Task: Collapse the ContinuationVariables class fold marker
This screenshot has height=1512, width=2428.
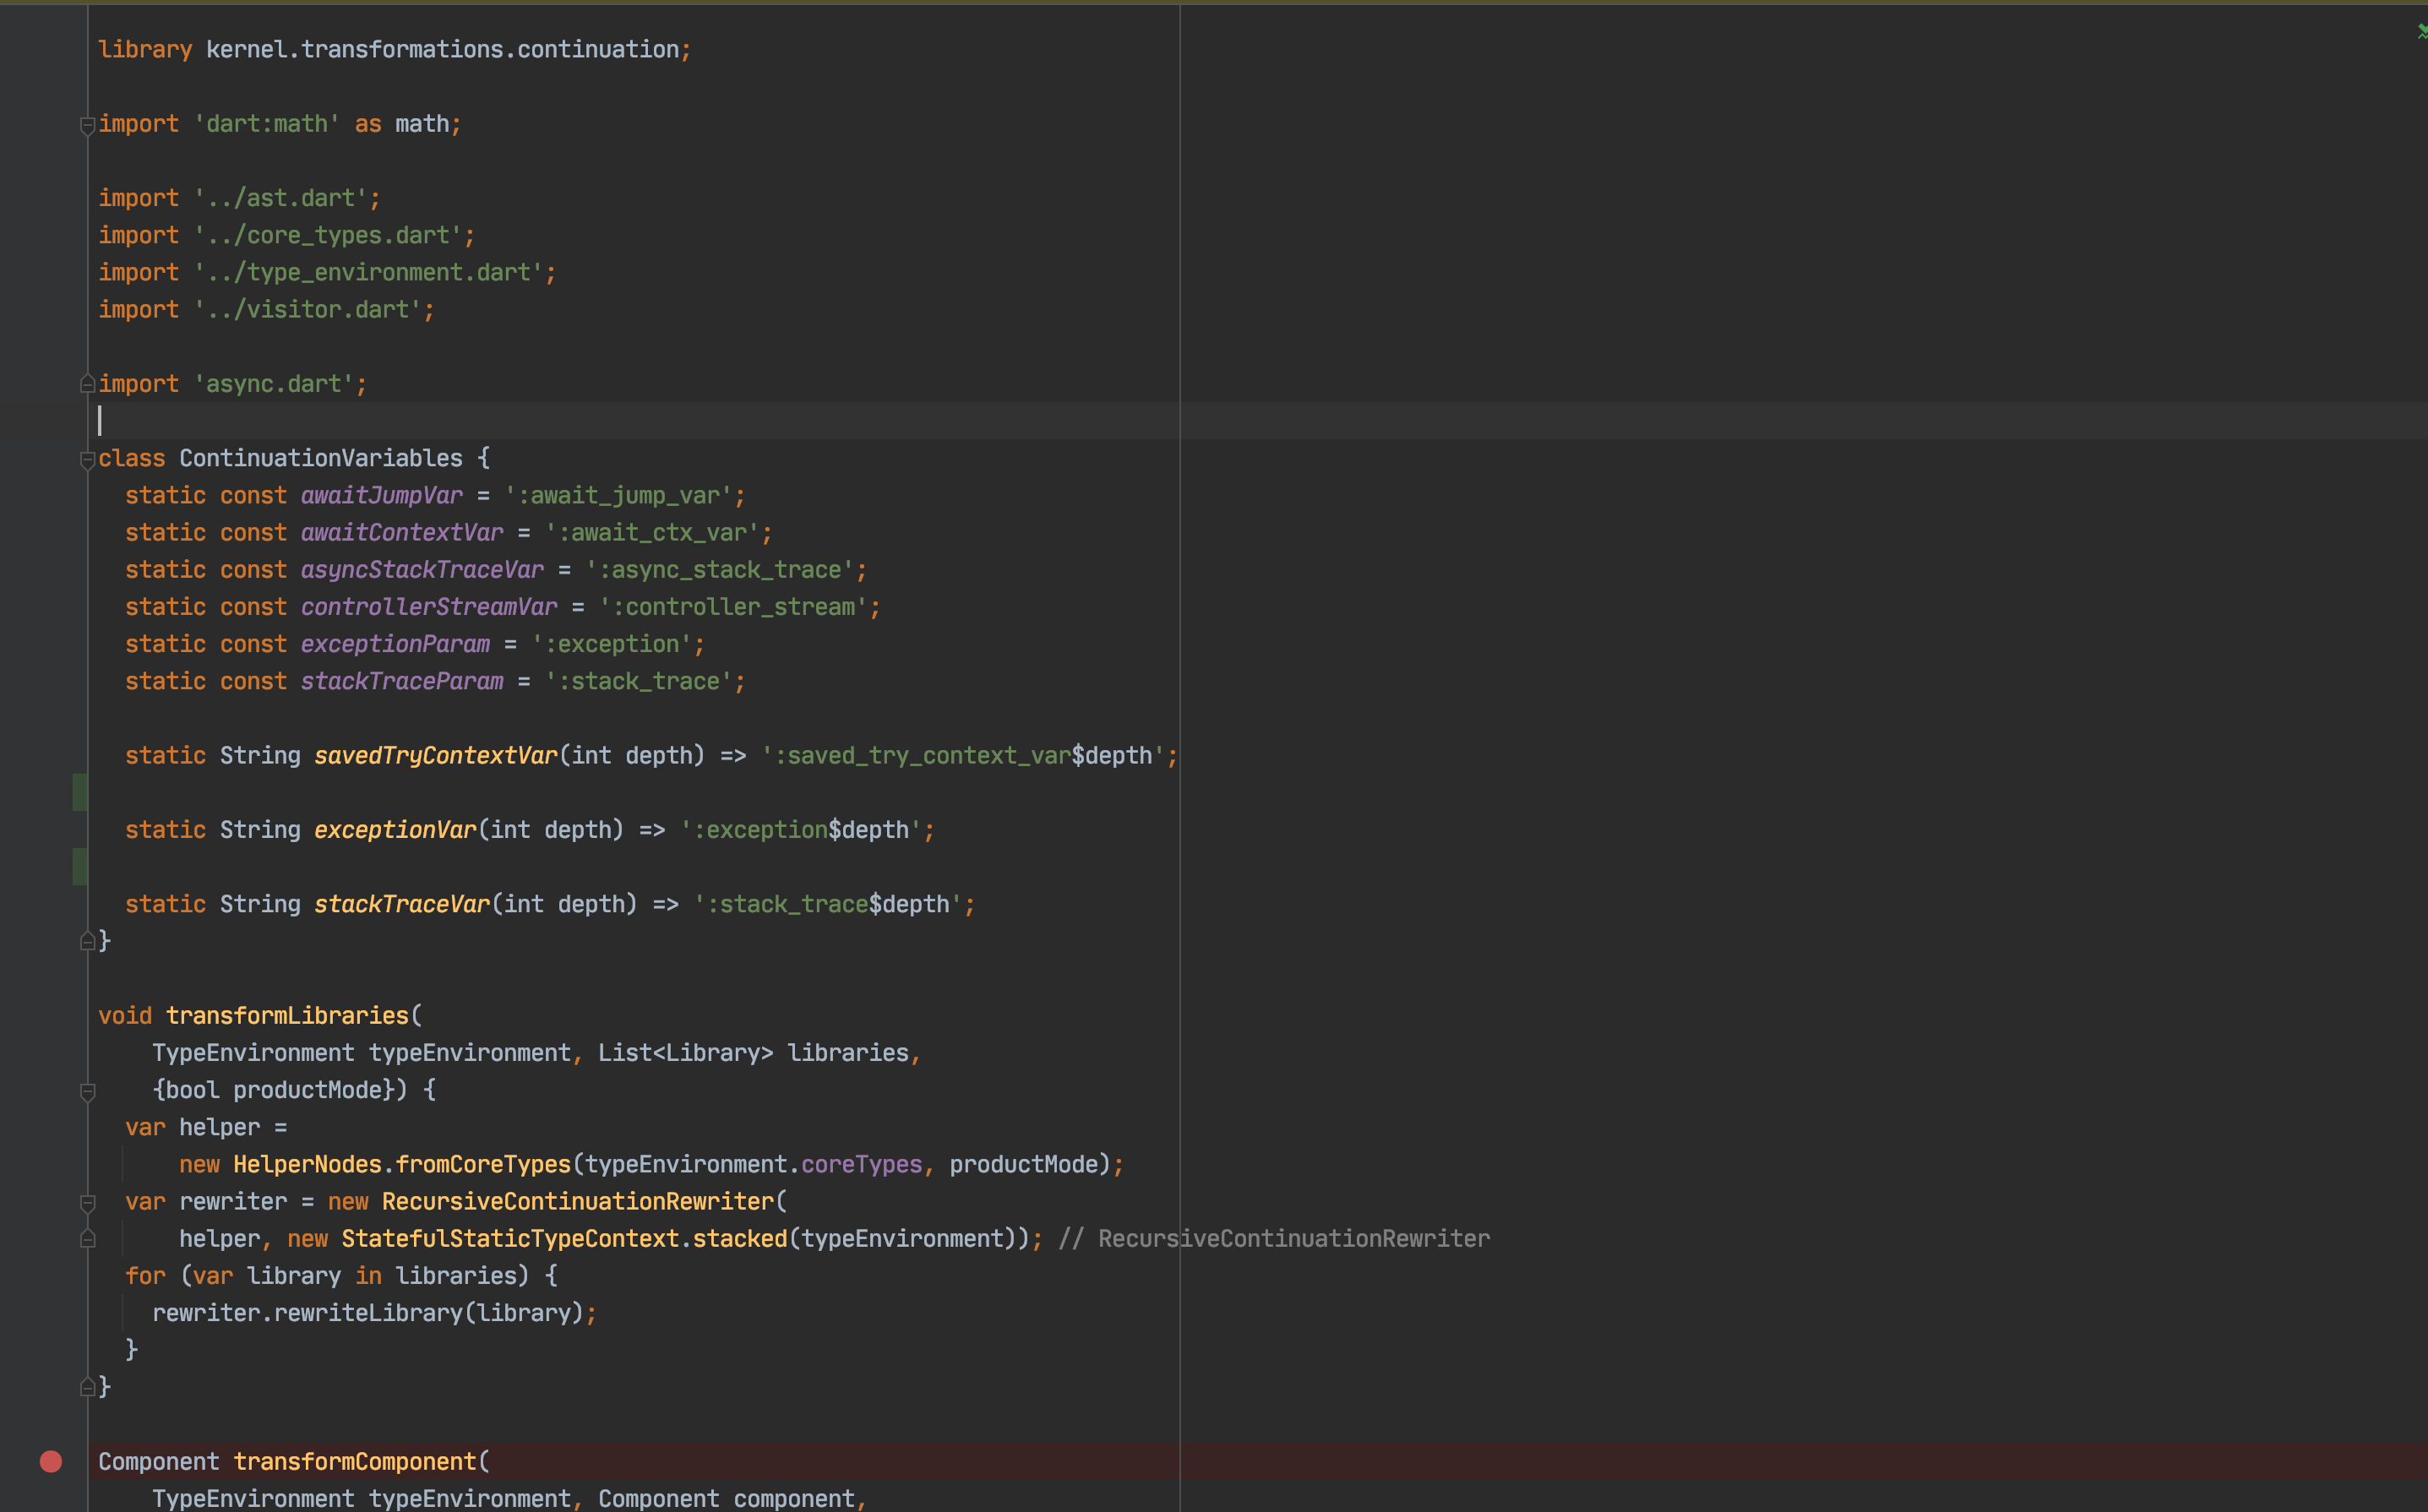Action: tap(88, 459)
